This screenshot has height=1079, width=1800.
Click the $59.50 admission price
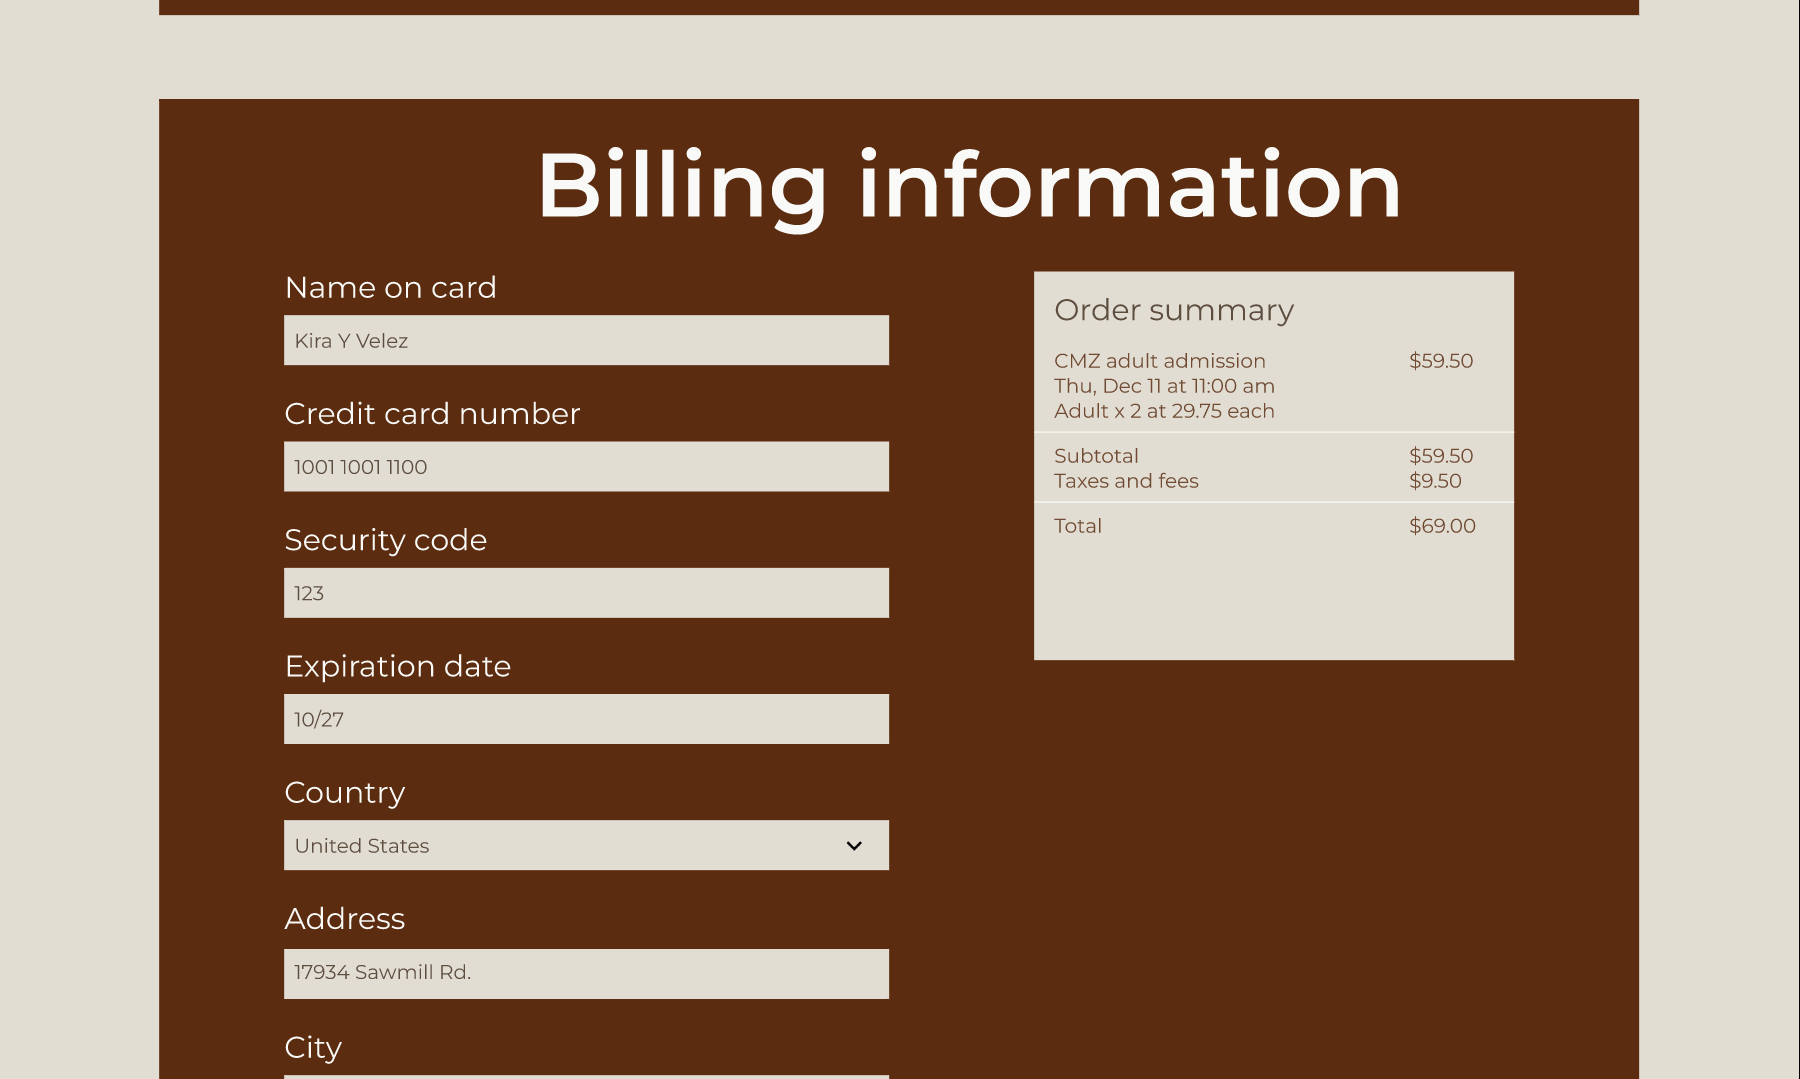[x=1441, y=361]
